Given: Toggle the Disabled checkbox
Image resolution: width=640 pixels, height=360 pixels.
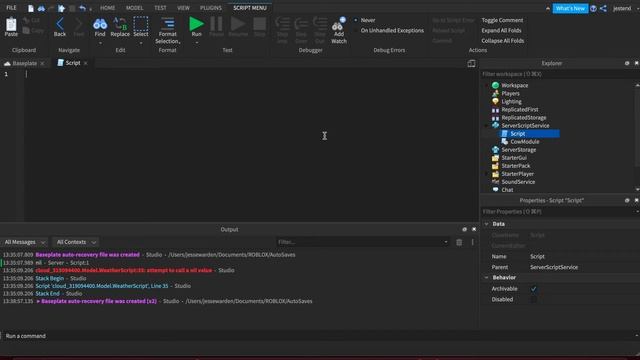Looking at the screenshot, I should point(533,299).
